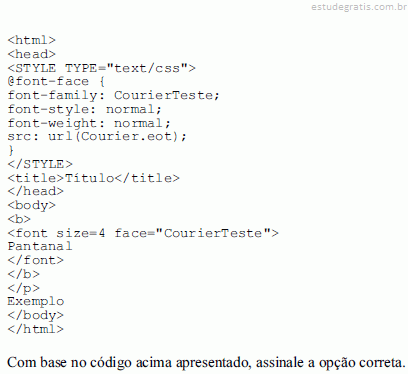The width and height of the screenshot is (408, 374).
Task: Click the font-weight: normal line
Action: click(x=89, y=123)
